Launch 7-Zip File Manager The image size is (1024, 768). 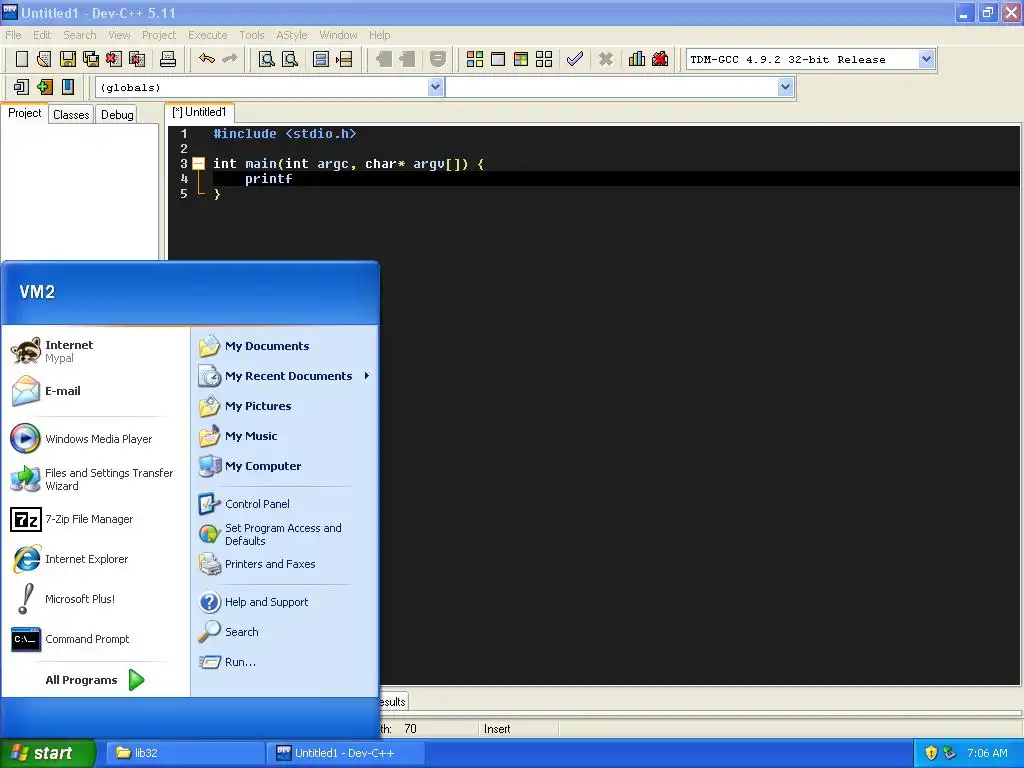[x=95, y=519]
